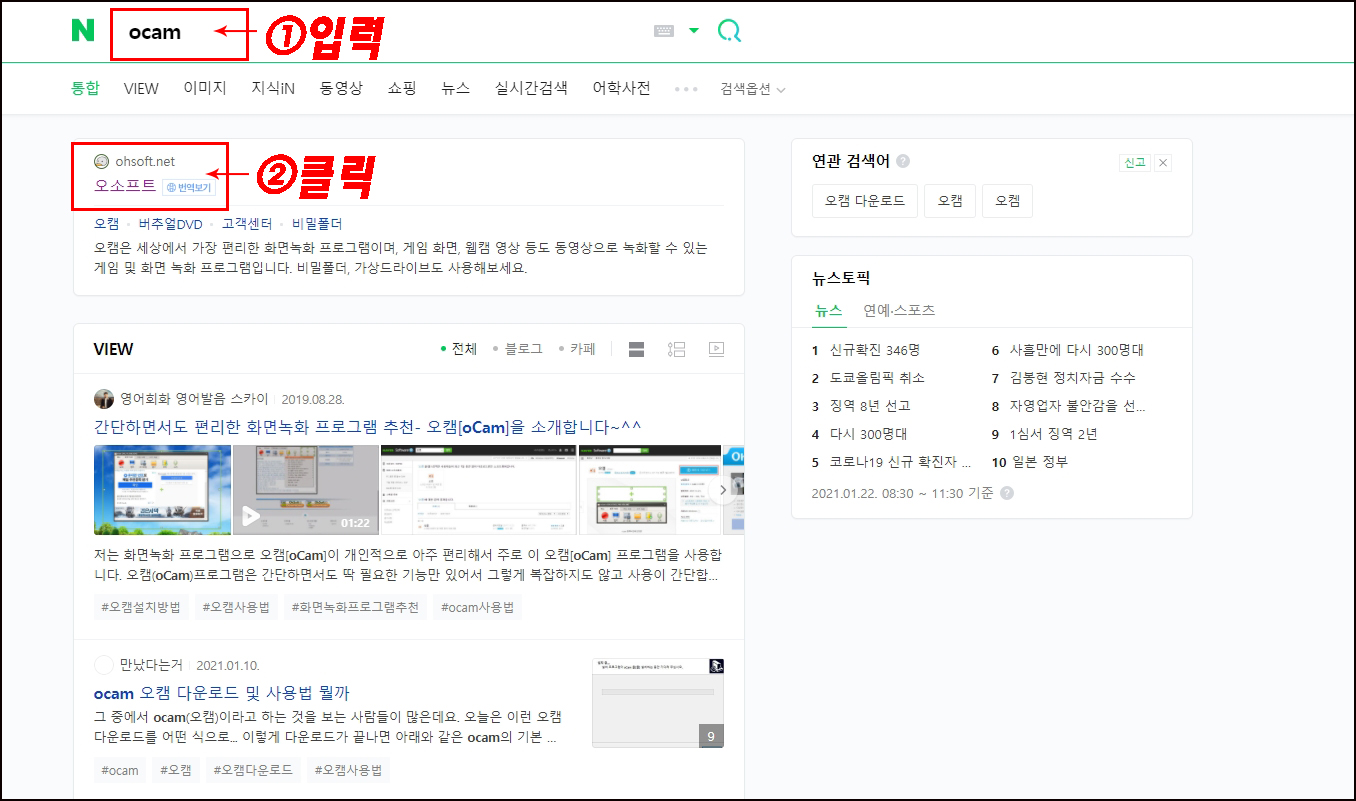
Task: Expand the 검색옵션 dropdown
Action: click(752, 89)
